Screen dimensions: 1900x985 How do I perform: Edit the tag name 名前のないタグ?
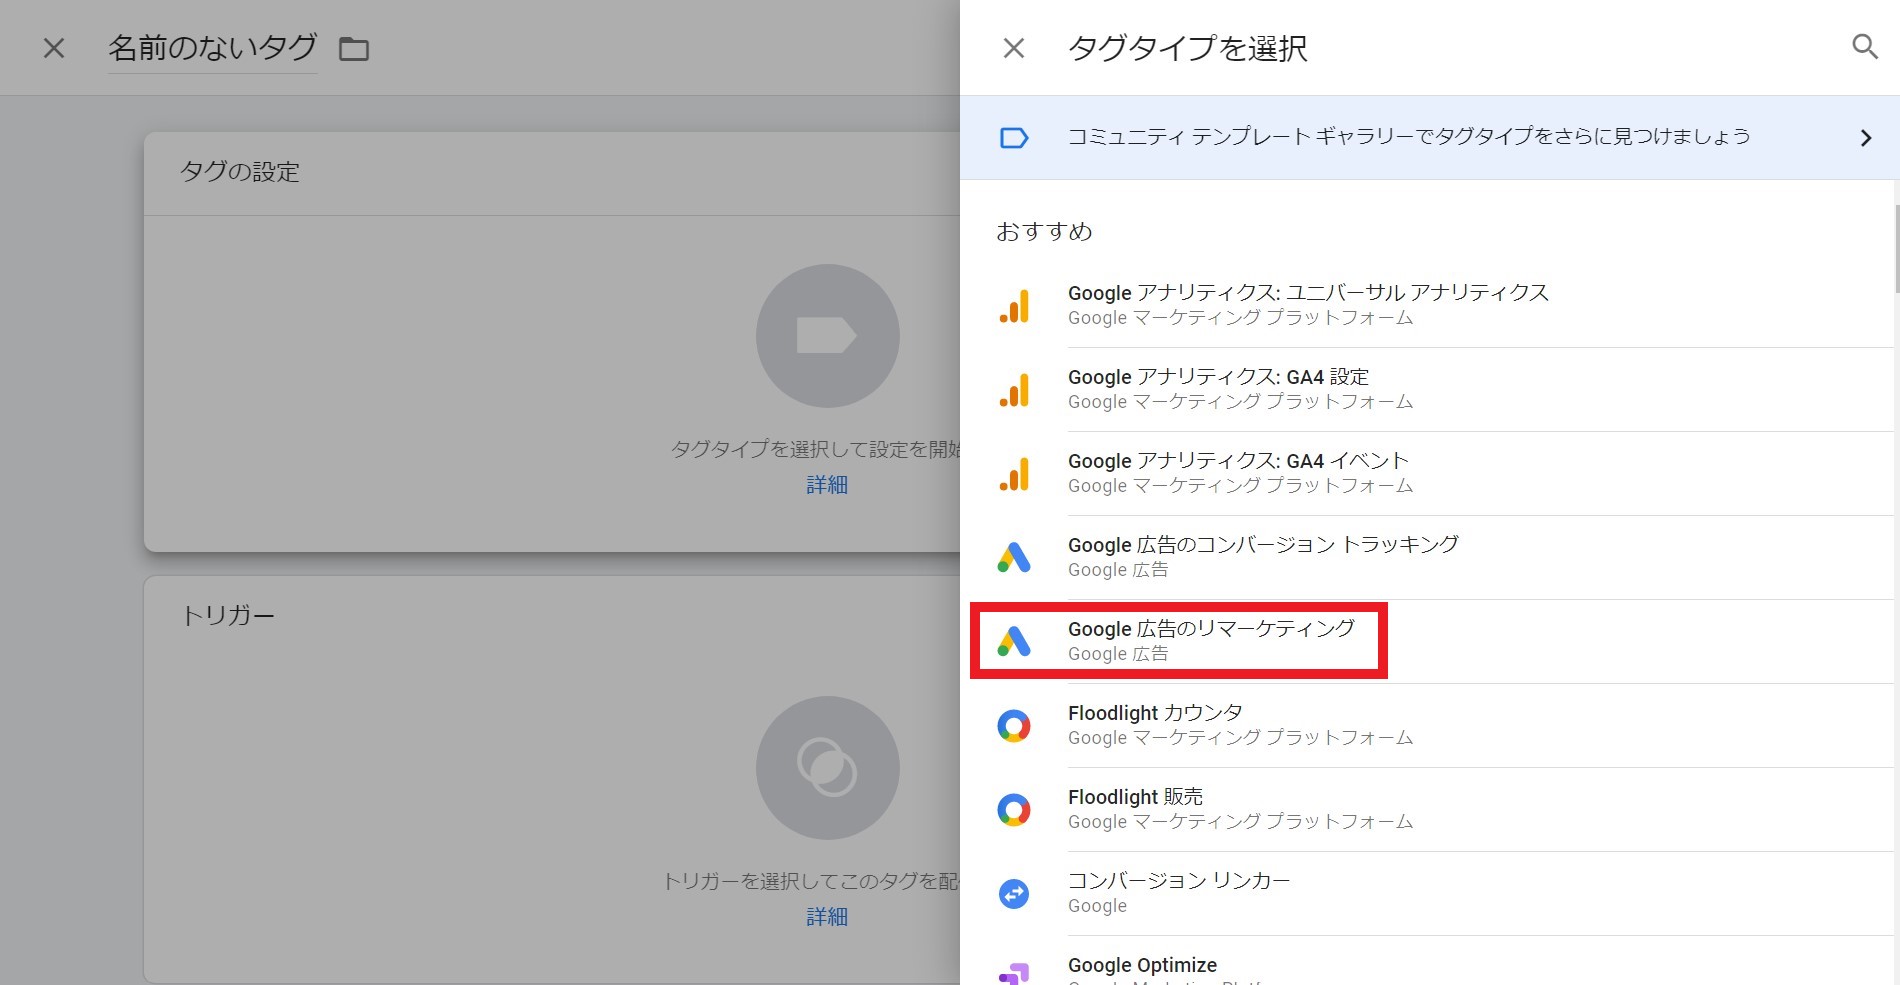212,48
